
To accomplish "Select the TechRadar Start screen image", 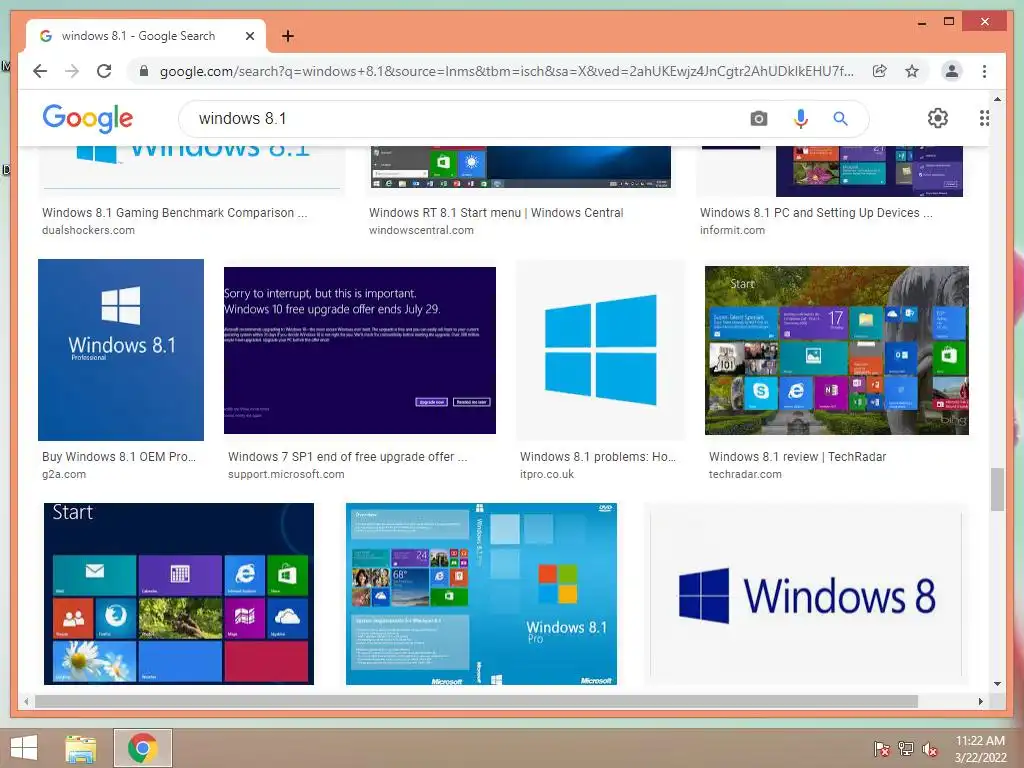I will [x=837, y=350].
